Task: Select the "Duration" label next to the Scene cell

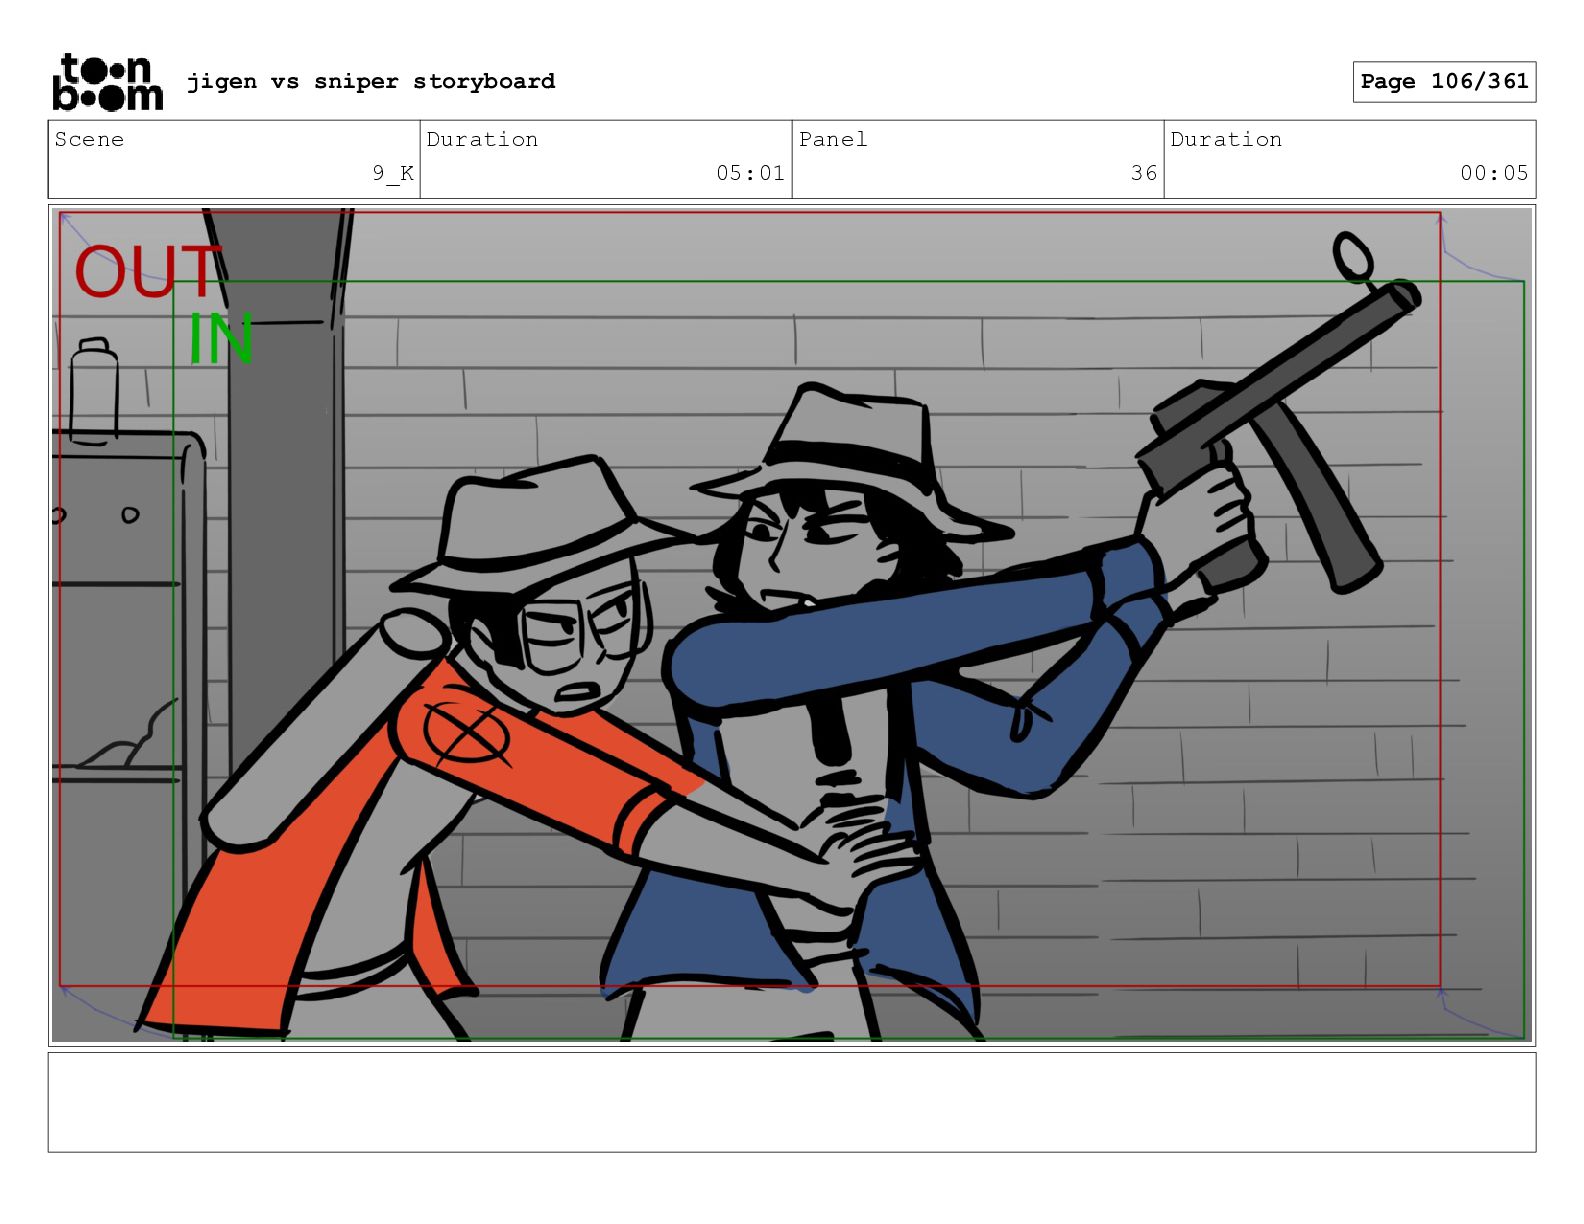Action: [x=482, y=139]
